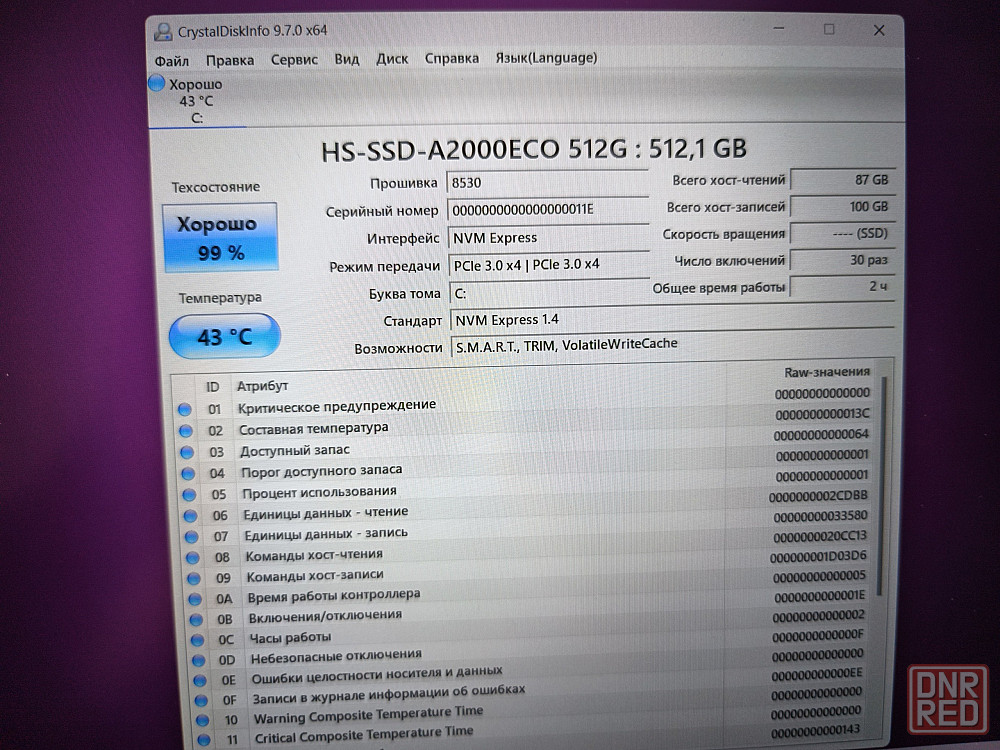This screenshot has width=1000, height=750.
Task: Click the Доступный запас attribute name
Action: [x=295, y=451]
